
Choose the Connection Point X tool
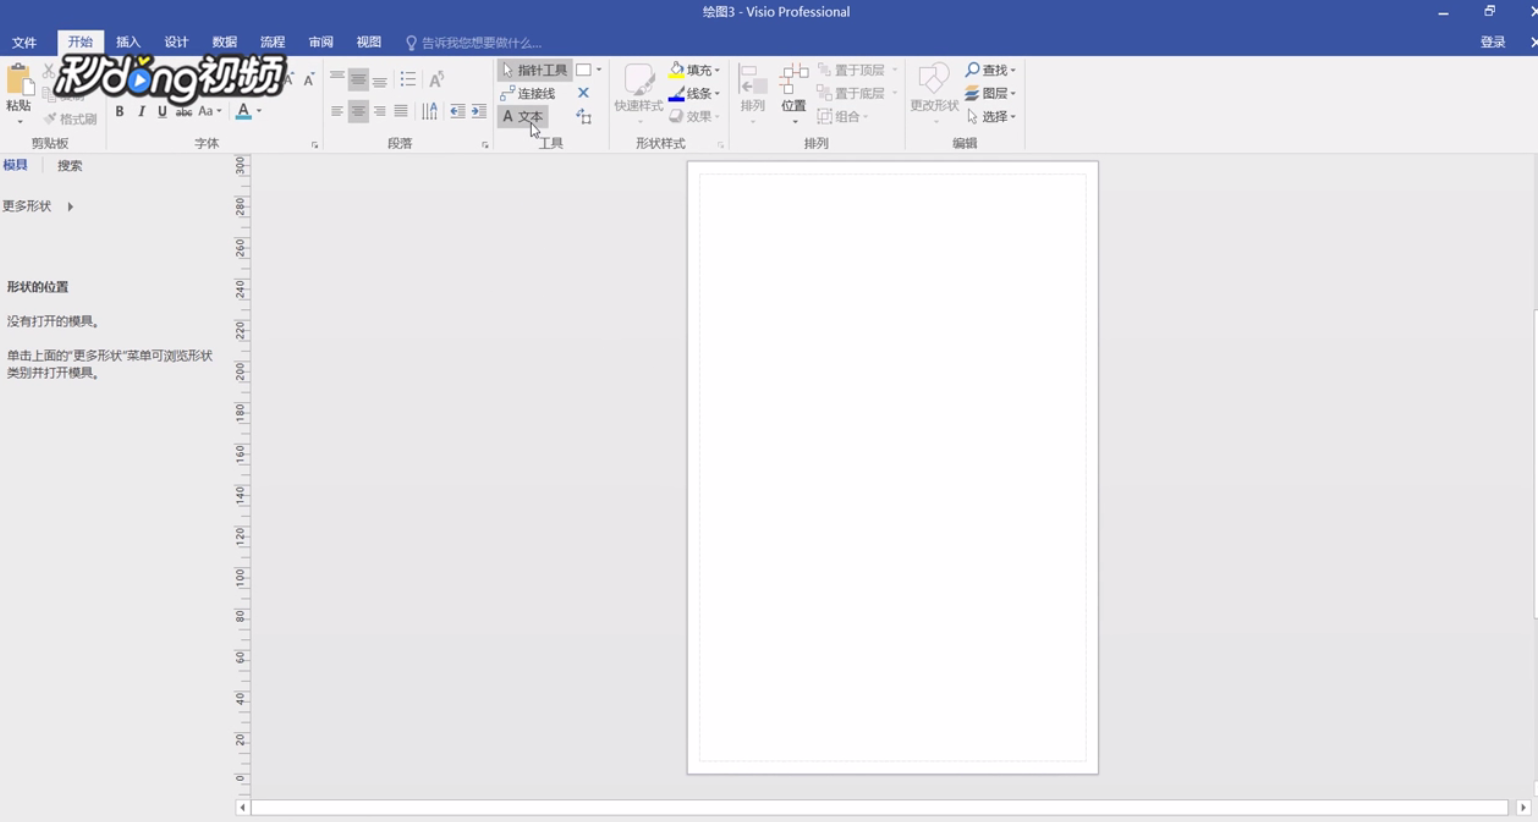(584, 93)
